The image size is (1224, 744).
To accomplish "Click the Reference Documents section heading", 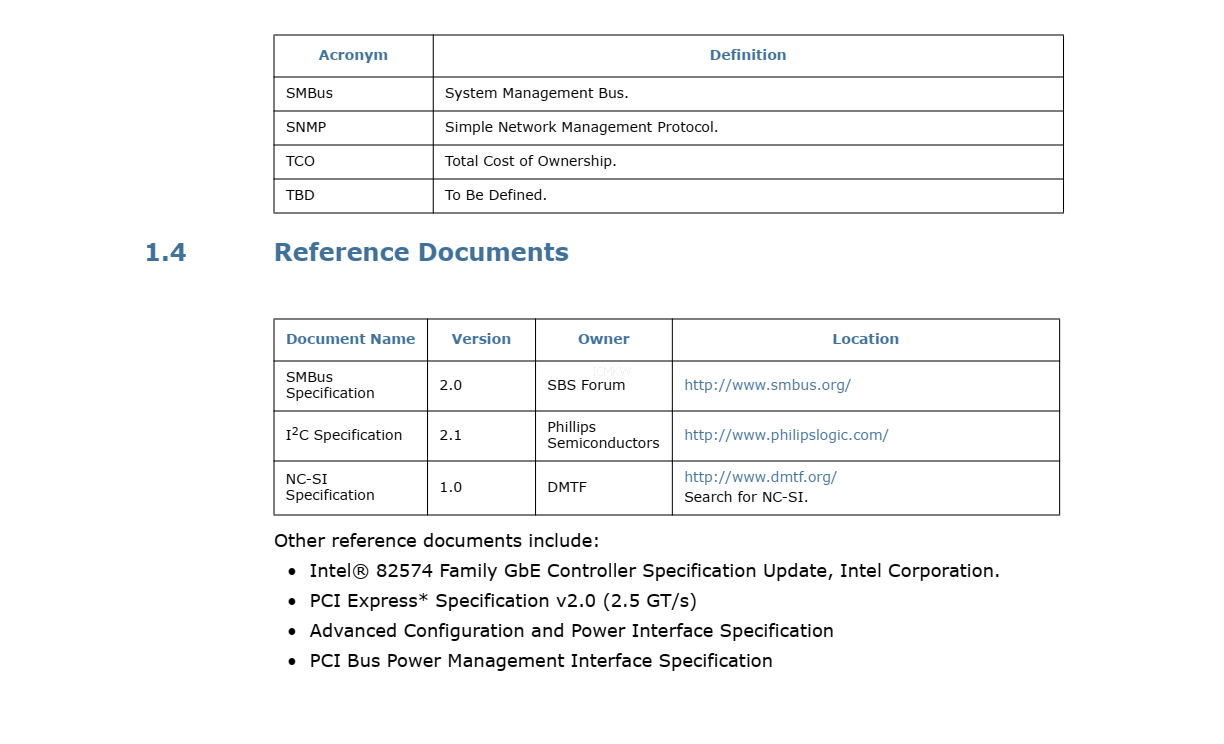I will pyautogui.click(x=421, y=253).
